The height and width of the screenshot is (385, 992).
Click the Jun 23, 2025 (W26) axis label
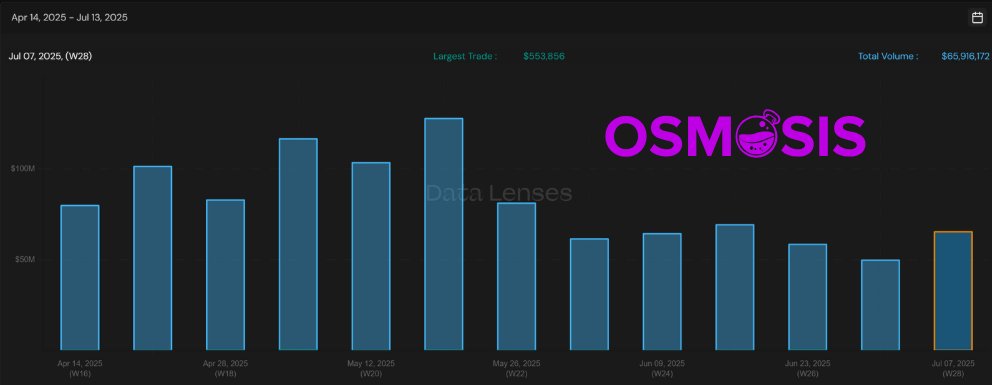coord(807,368)
